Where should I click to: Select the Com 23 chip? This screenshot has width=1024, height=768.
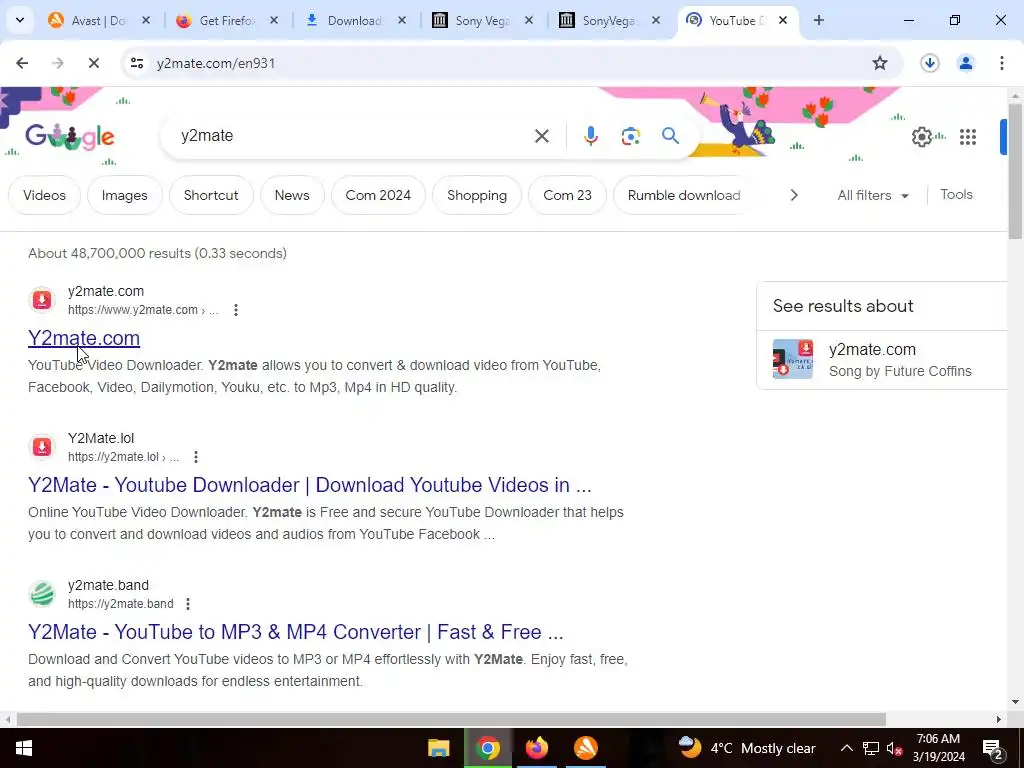[x=568, y=195]
